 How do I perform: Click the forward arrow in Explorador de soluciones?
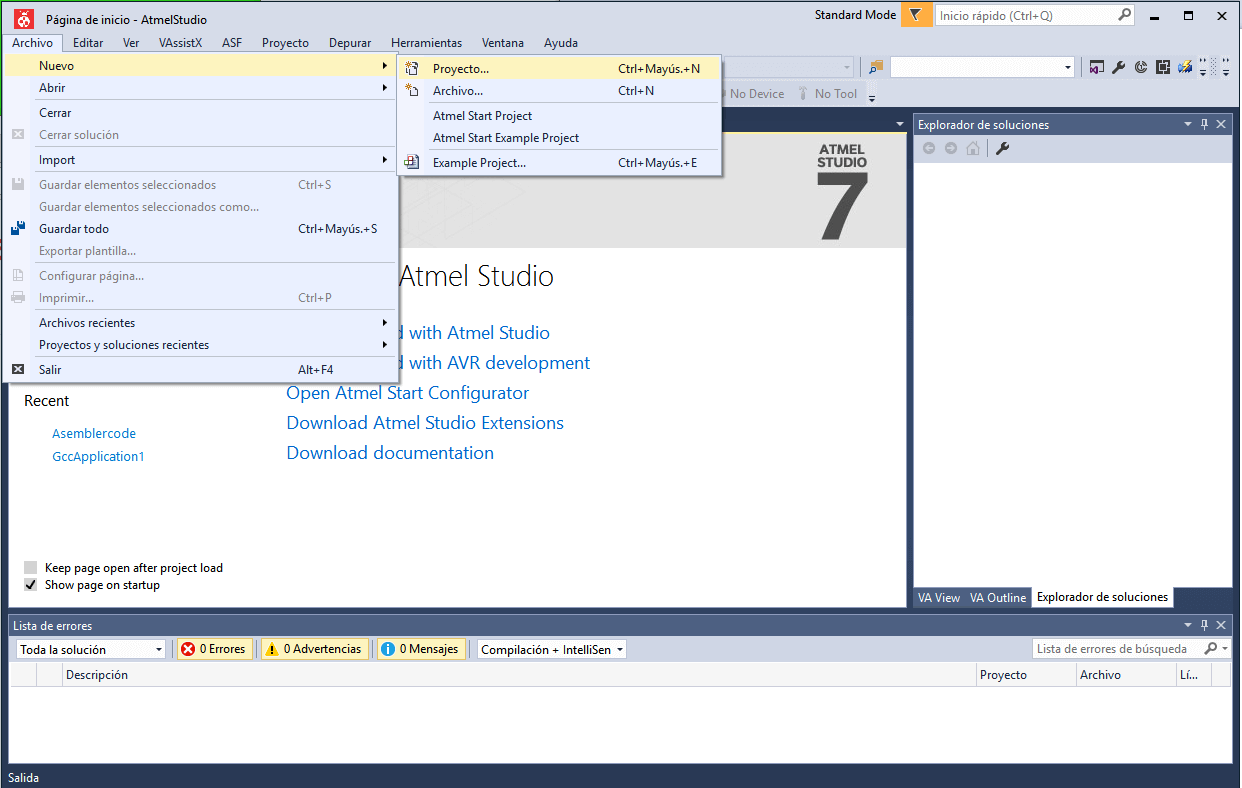pyautogui.click(x=951, y=148)
